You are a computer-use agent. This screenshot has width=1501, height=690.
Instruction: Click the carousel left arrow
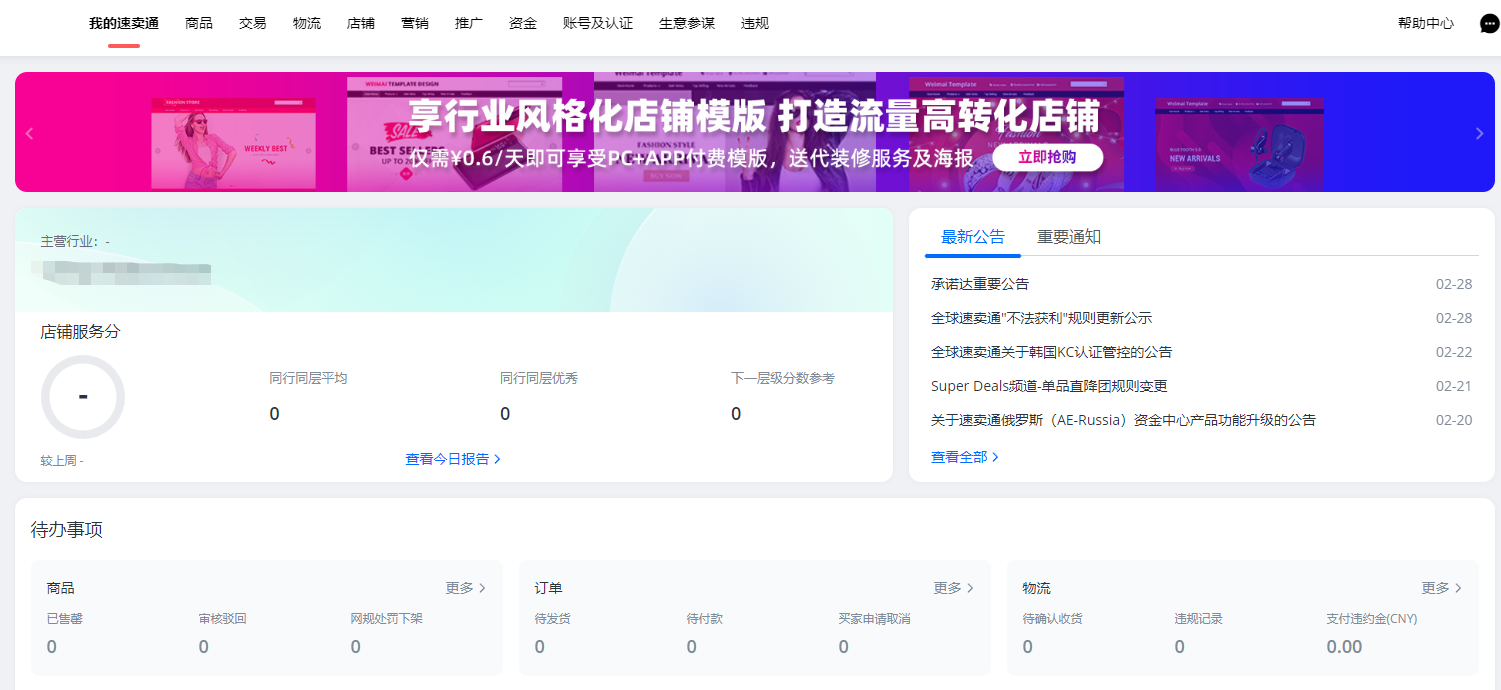tap(29, 132)
